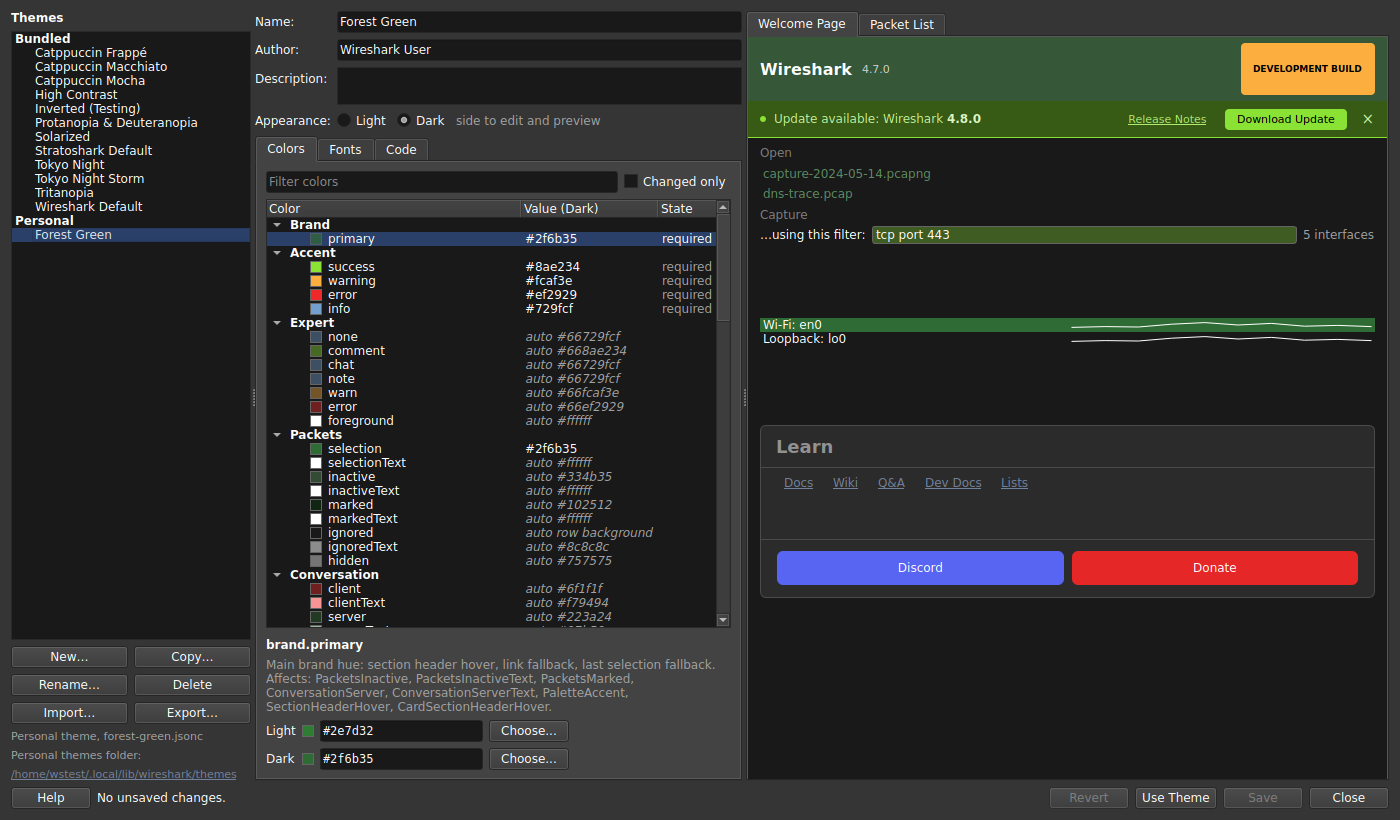Click the Donate button
The height and width of the screenshot is (820, 1400).
pos(1215,568)
